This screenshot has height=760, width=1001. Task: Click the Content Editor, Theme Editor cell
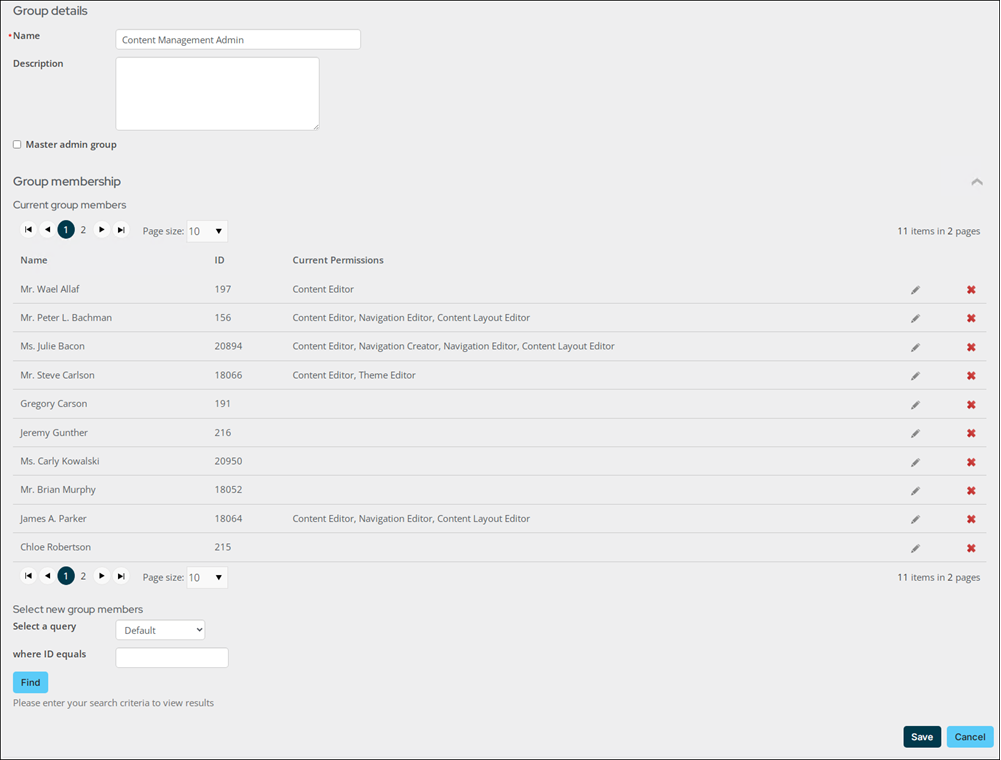coord(354,375)
